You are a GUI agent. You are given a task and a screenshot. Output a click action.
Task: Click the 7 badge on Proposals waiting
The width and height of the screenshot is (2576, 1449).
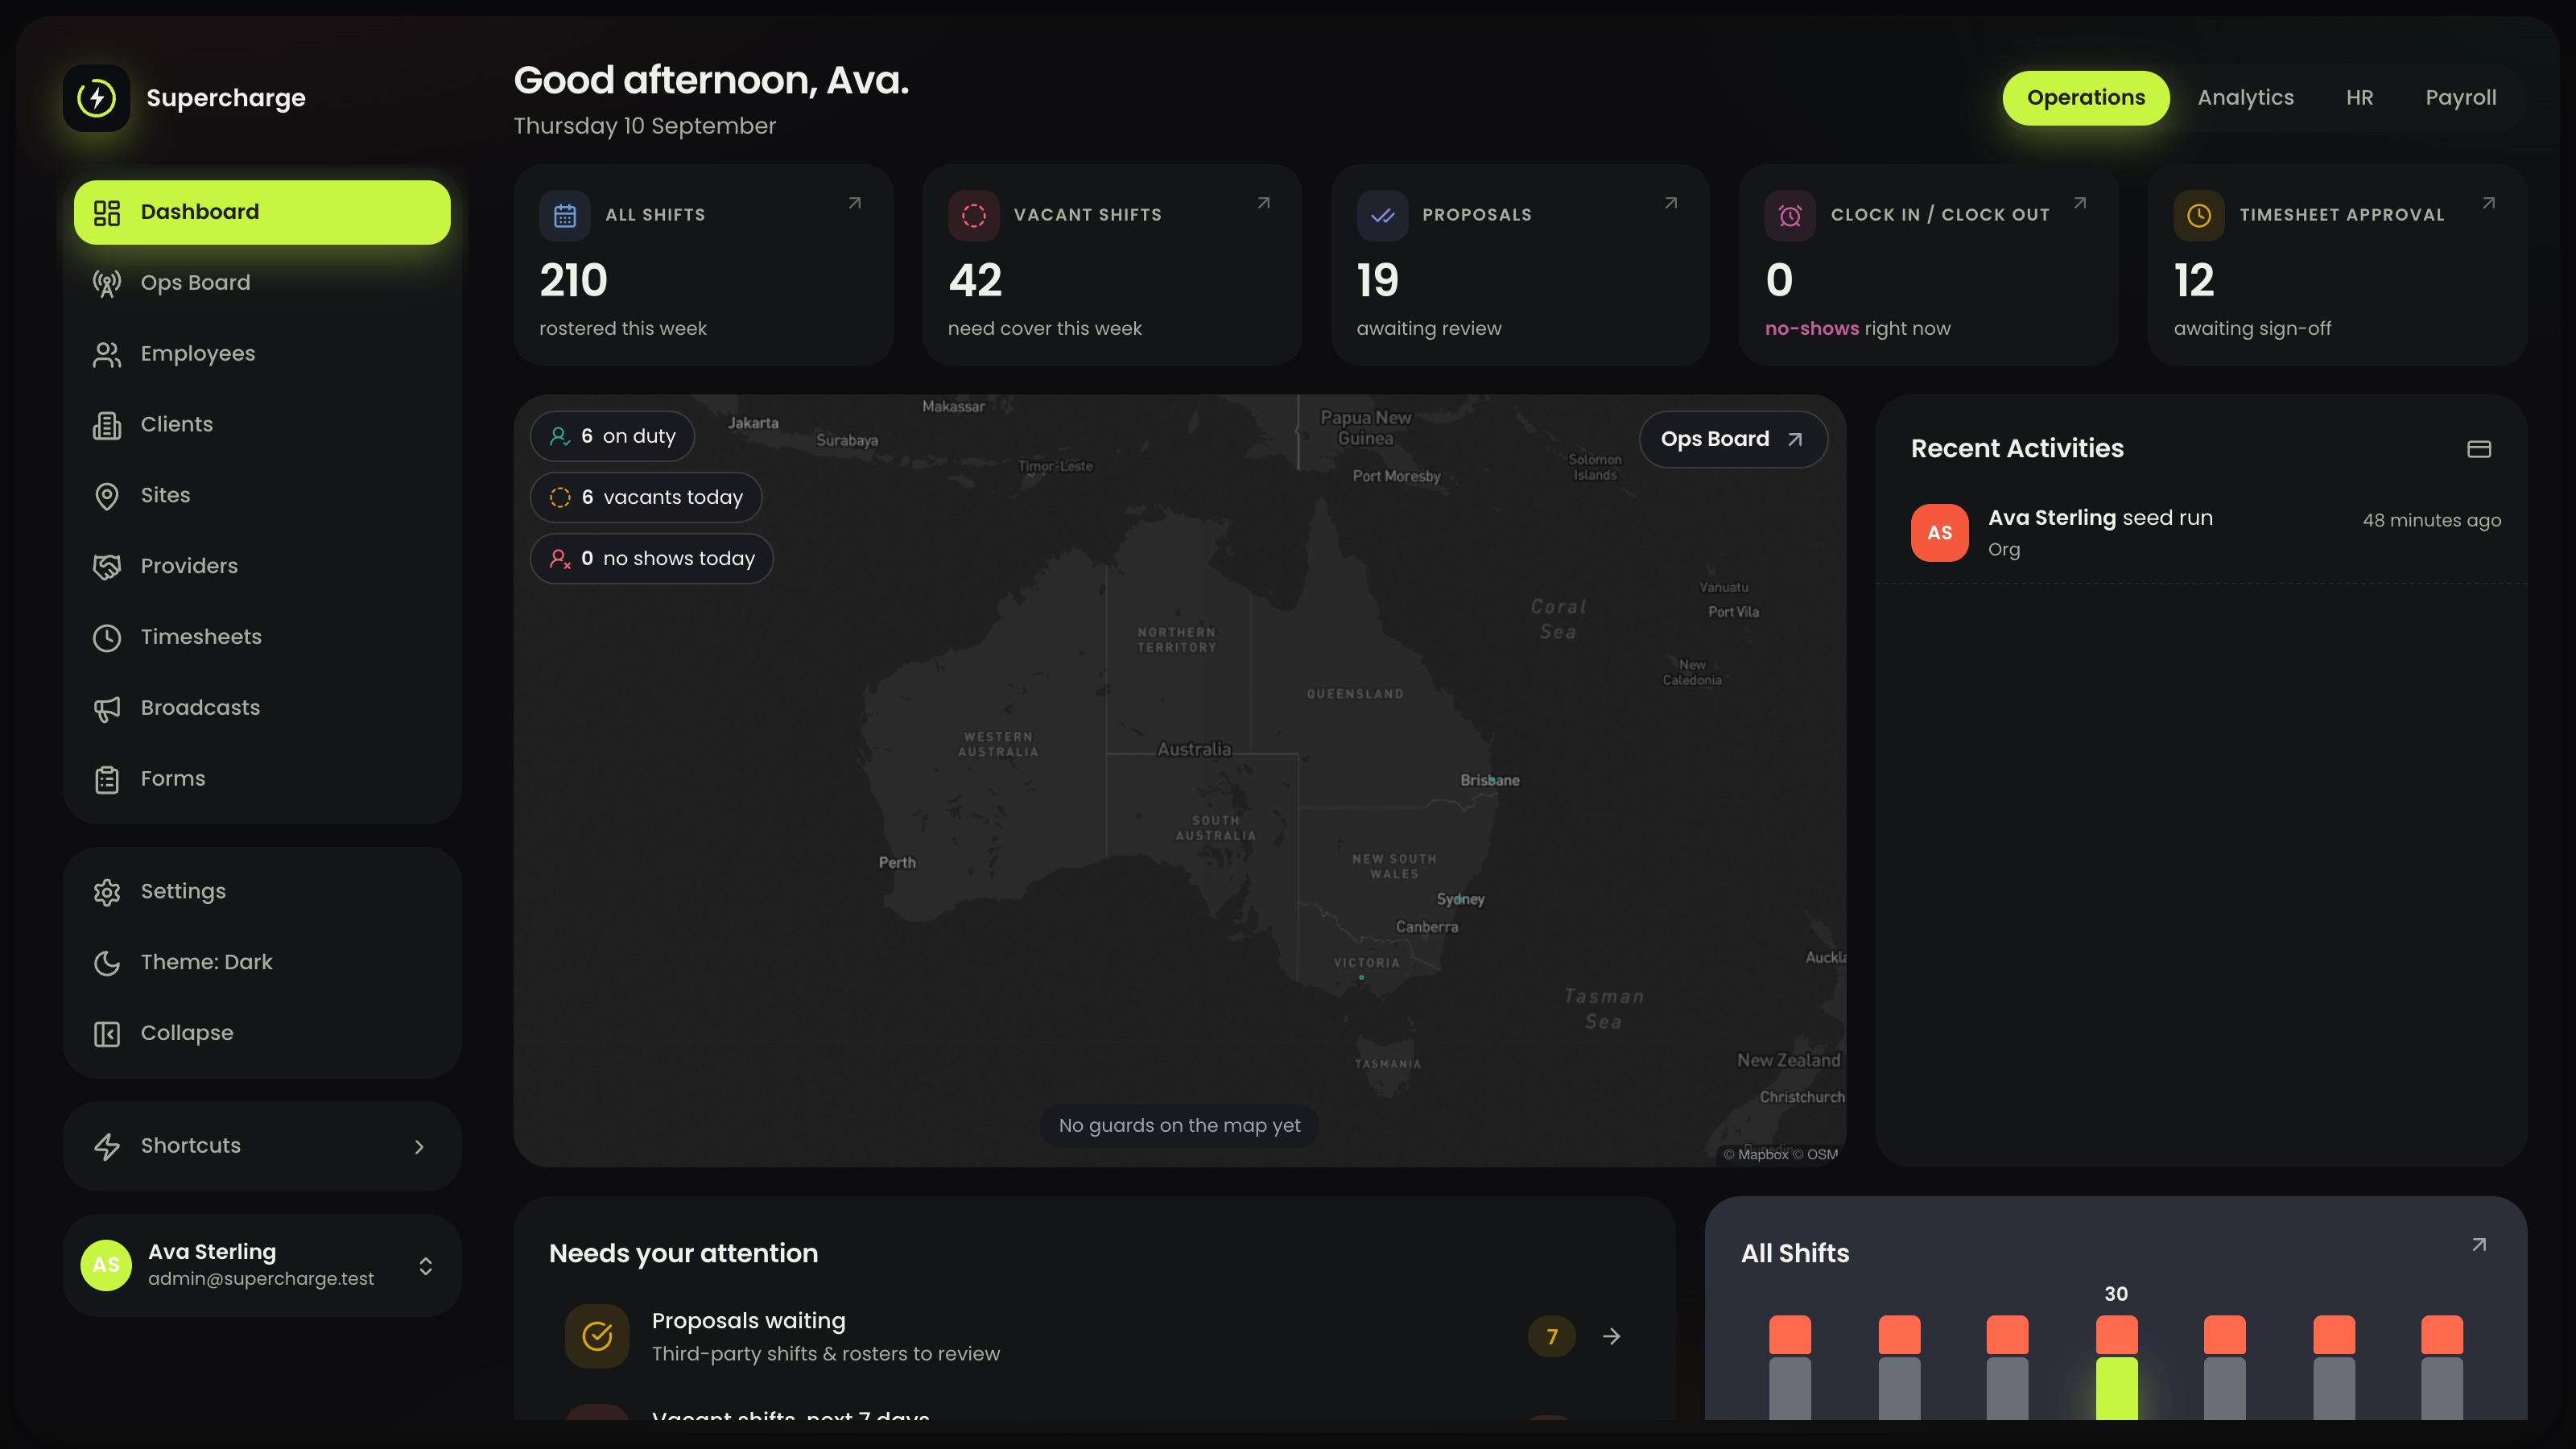[x=1552, y=1336]
